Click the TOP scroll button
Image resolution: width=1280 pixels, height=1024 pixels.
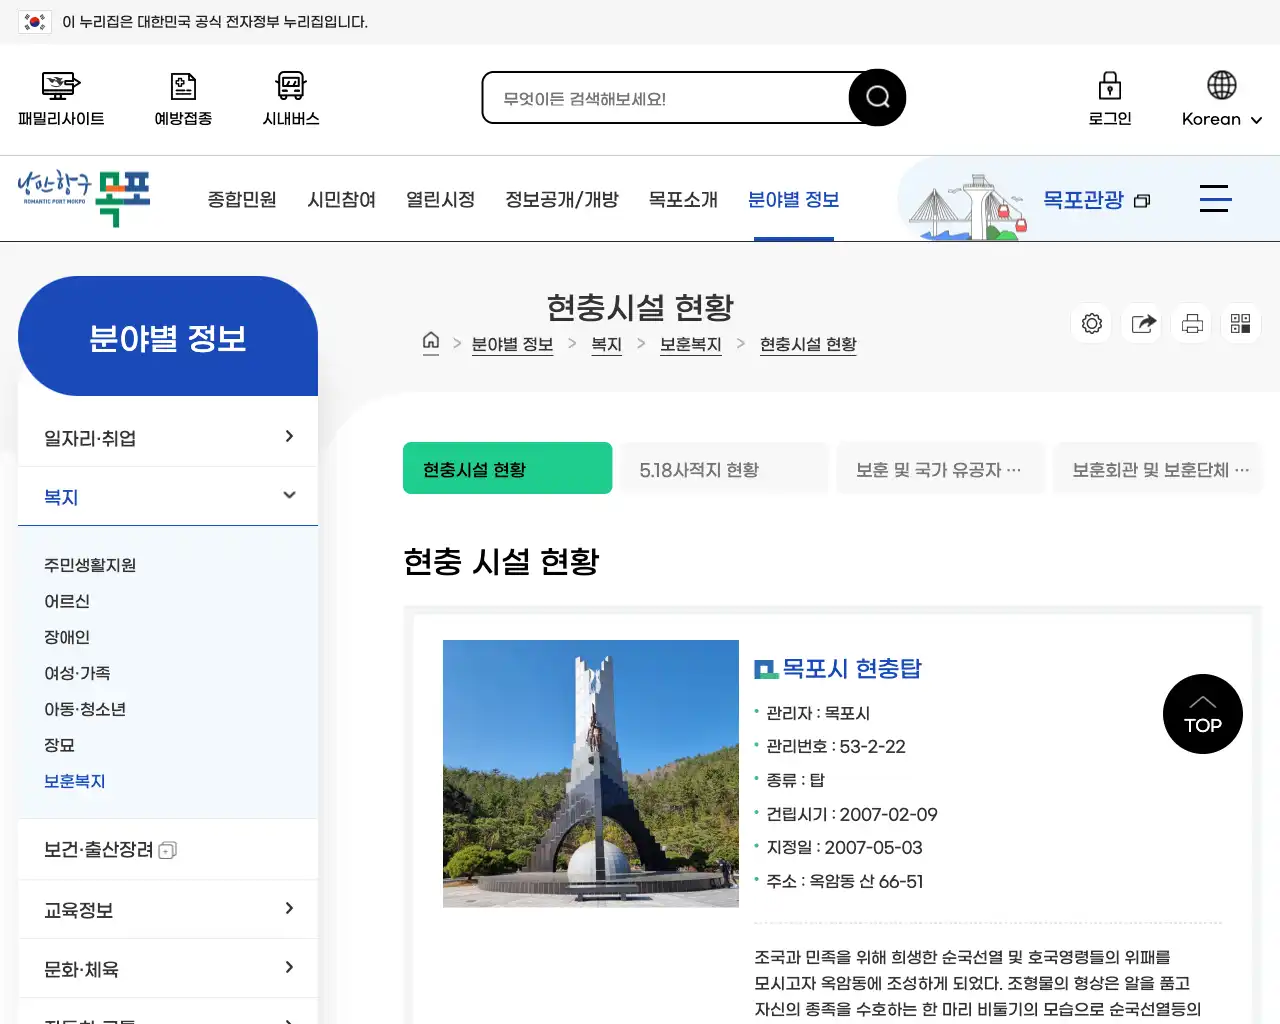pos(1202,714)
